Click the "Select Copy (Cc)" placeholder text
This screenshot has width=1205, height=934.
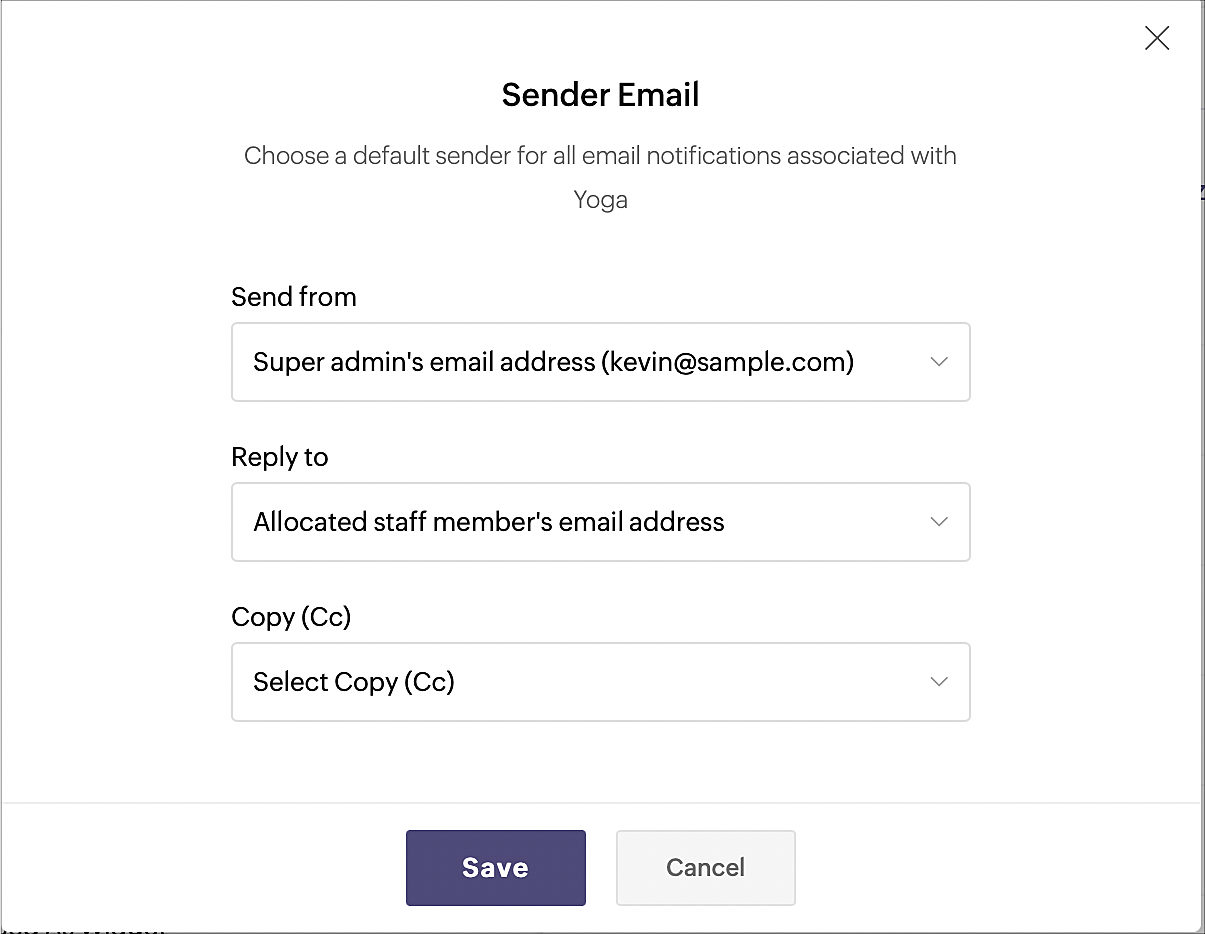[354, 682]
